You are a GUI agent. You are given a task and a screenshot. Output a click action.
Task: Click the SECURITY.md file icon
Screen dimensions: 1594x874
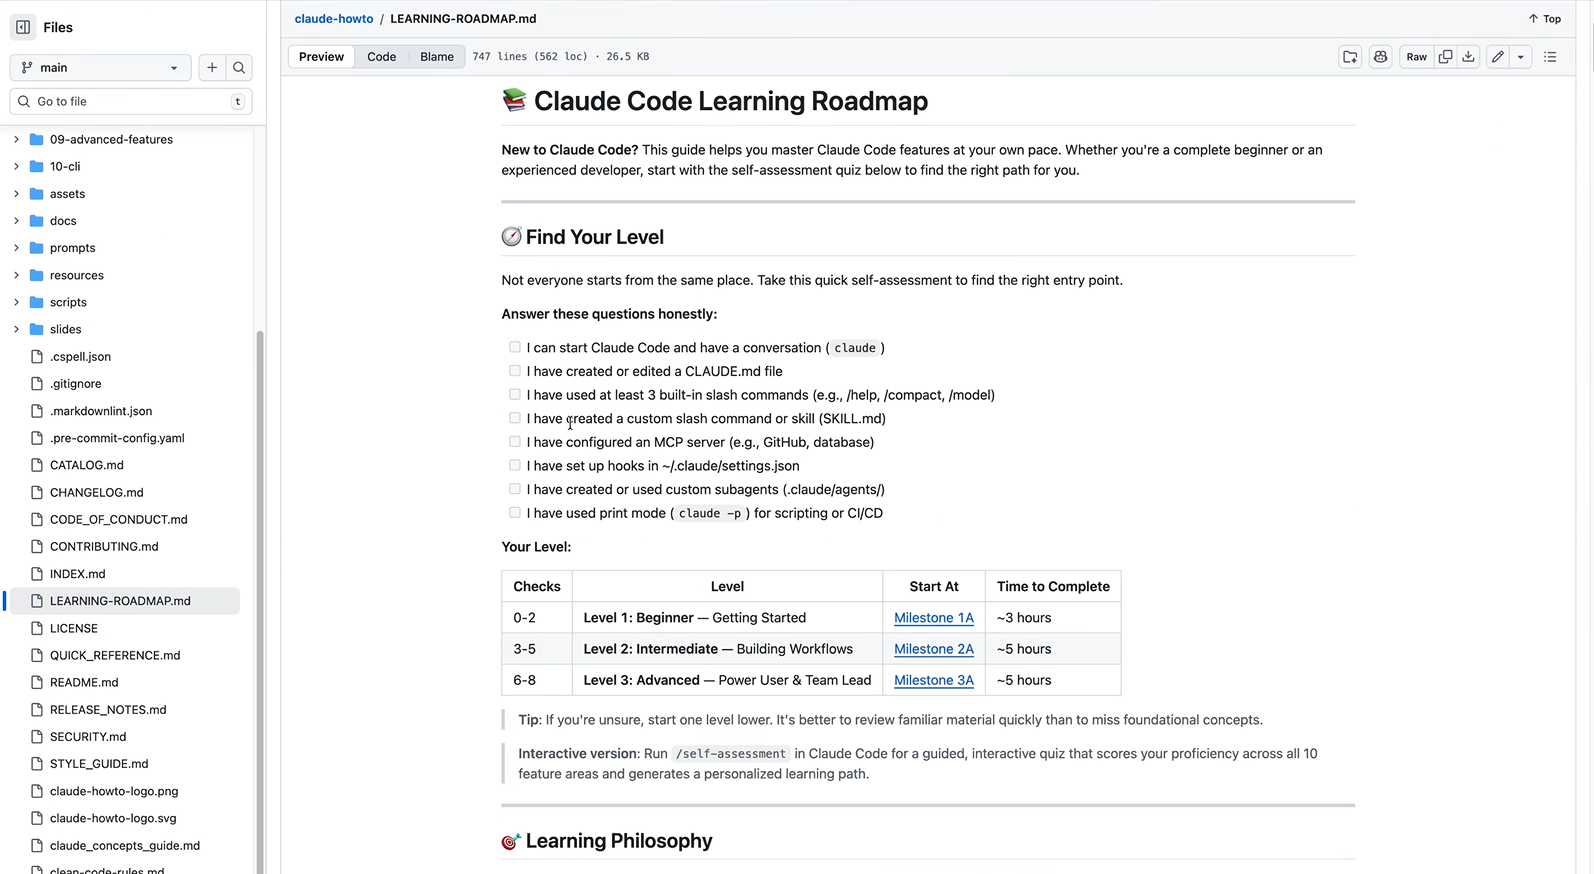tap(37, 737)
